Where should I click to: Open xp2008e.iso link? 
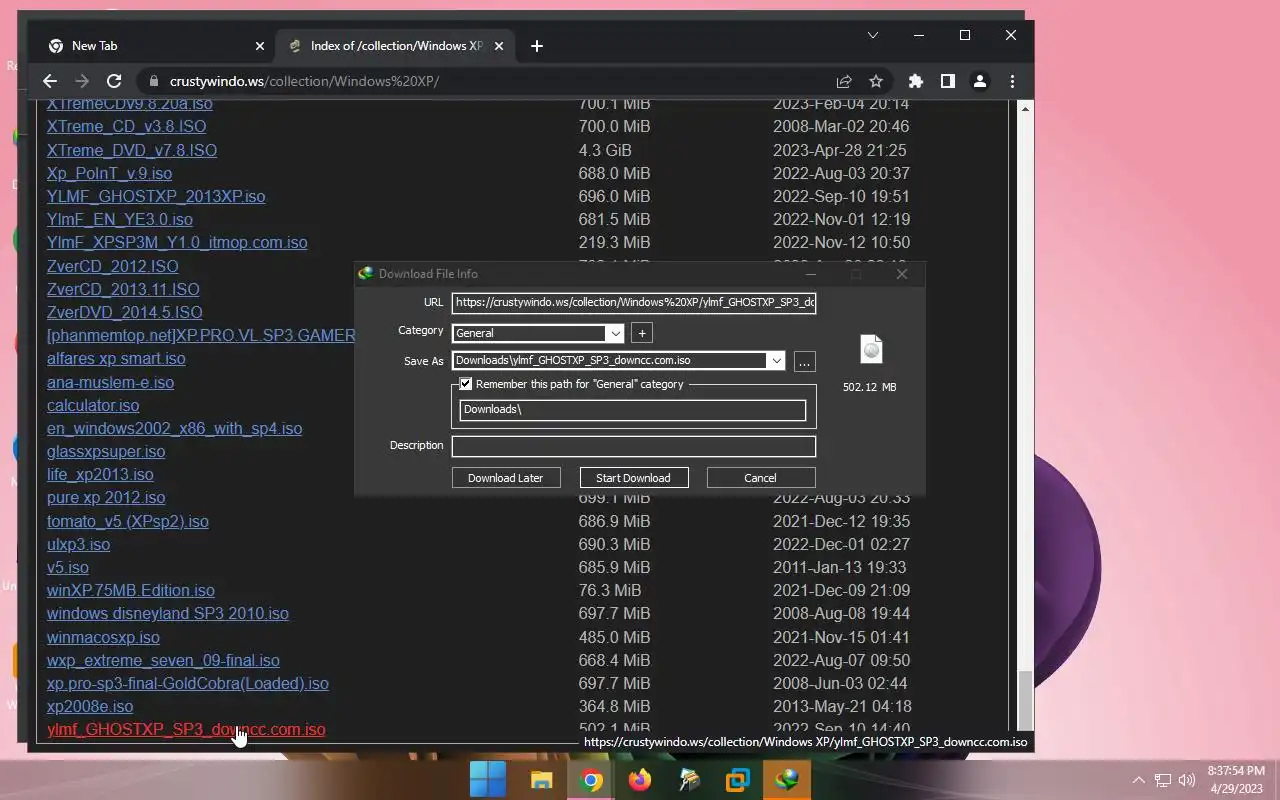click(90, 706)
